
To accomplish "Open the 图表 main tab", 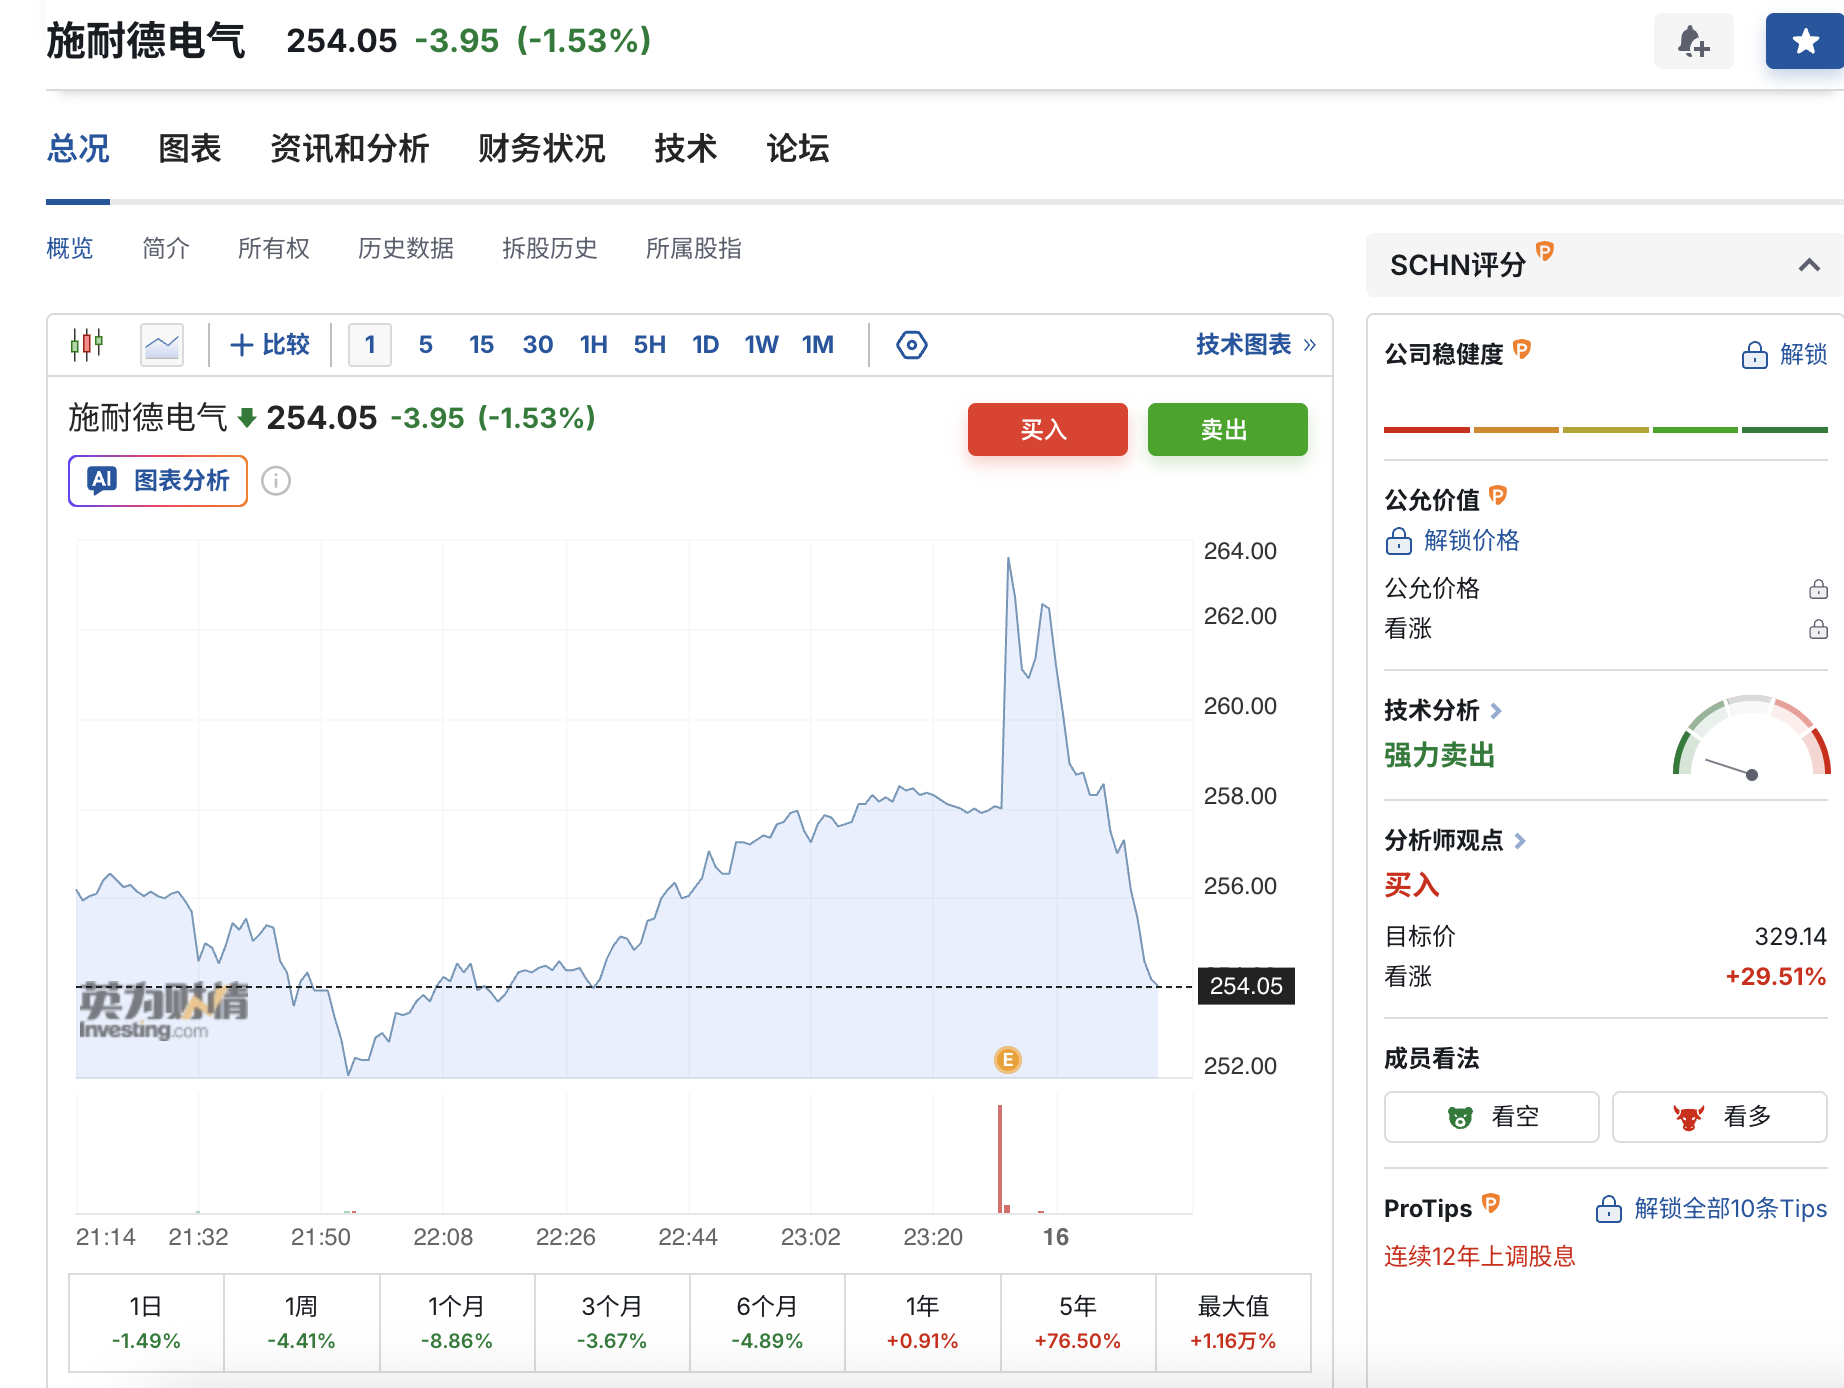I will pos(190,149).
